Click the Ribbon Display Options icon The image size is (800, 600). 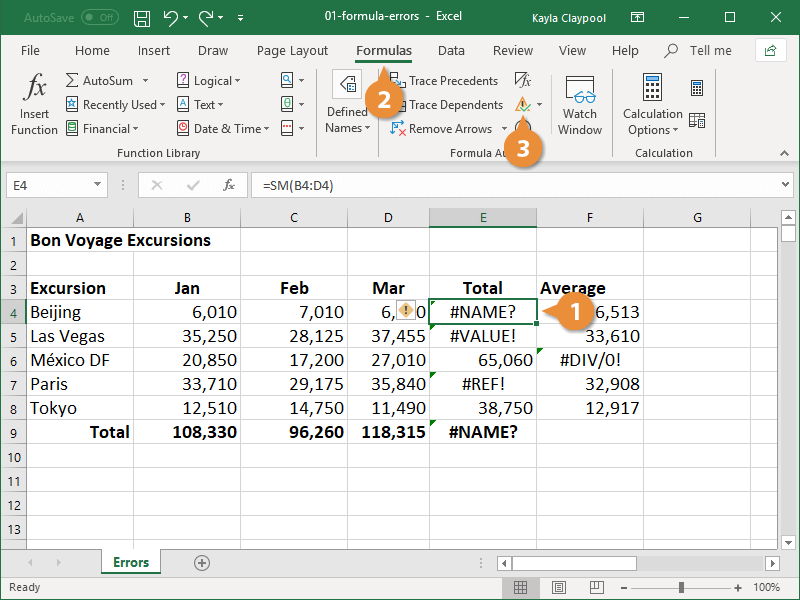click(637, 18)
